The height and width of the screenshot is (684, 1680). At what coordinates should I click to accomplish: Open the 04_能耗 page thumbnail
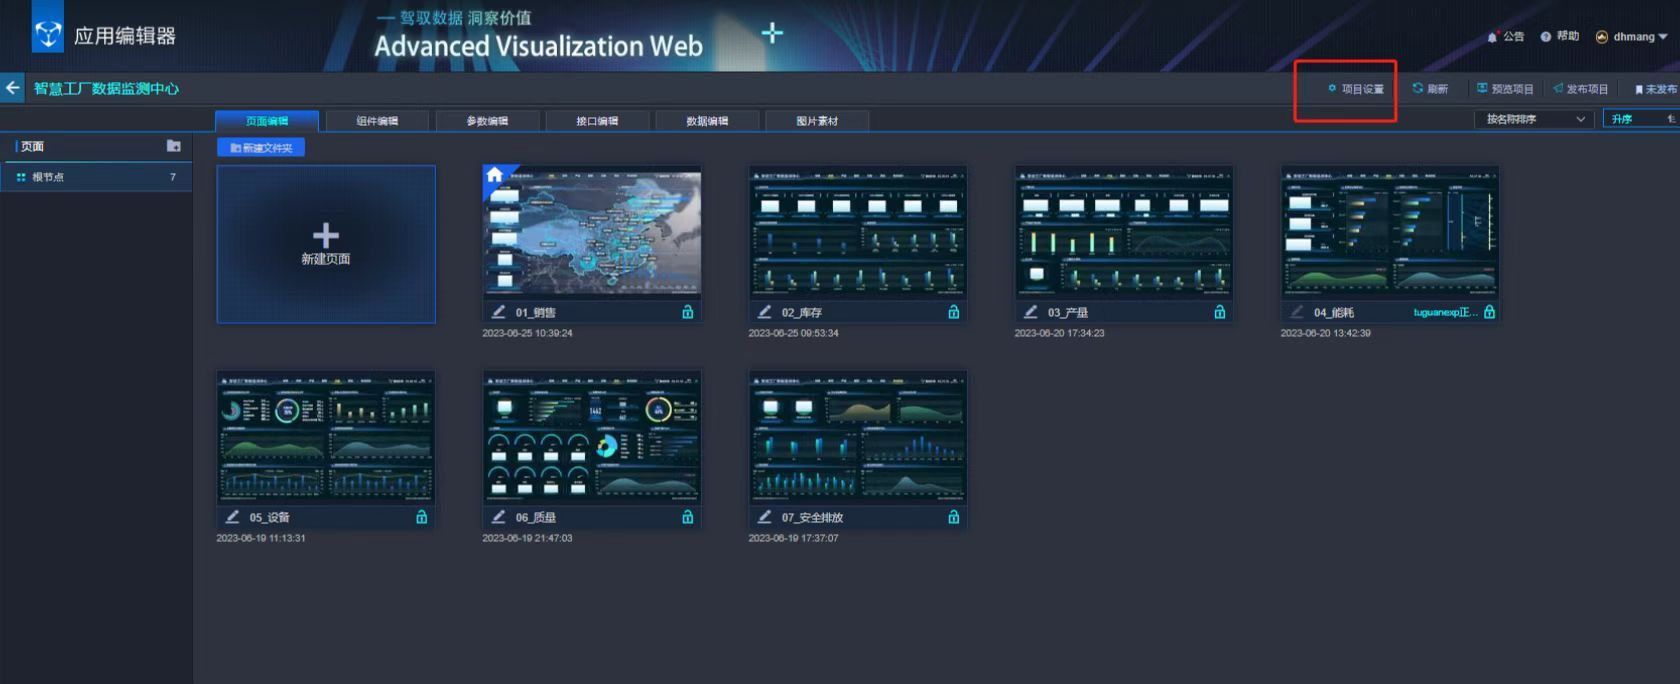click(x=1390, y=231)
